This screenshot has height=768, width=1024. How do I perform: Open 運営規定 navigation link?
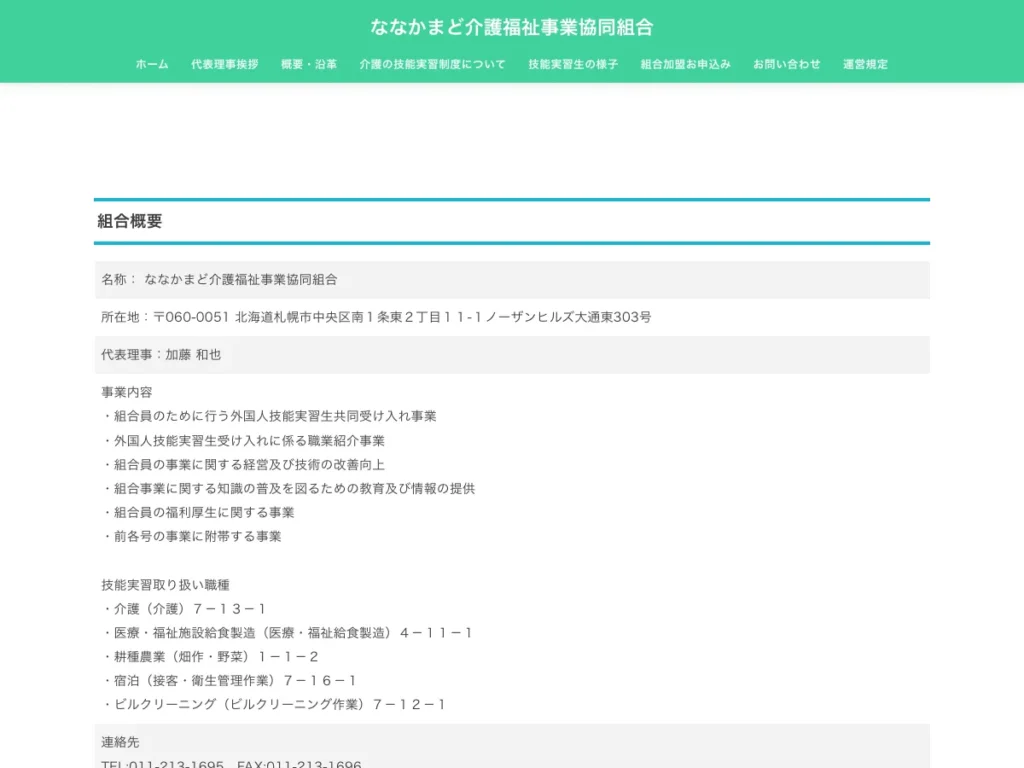[865, 64]
